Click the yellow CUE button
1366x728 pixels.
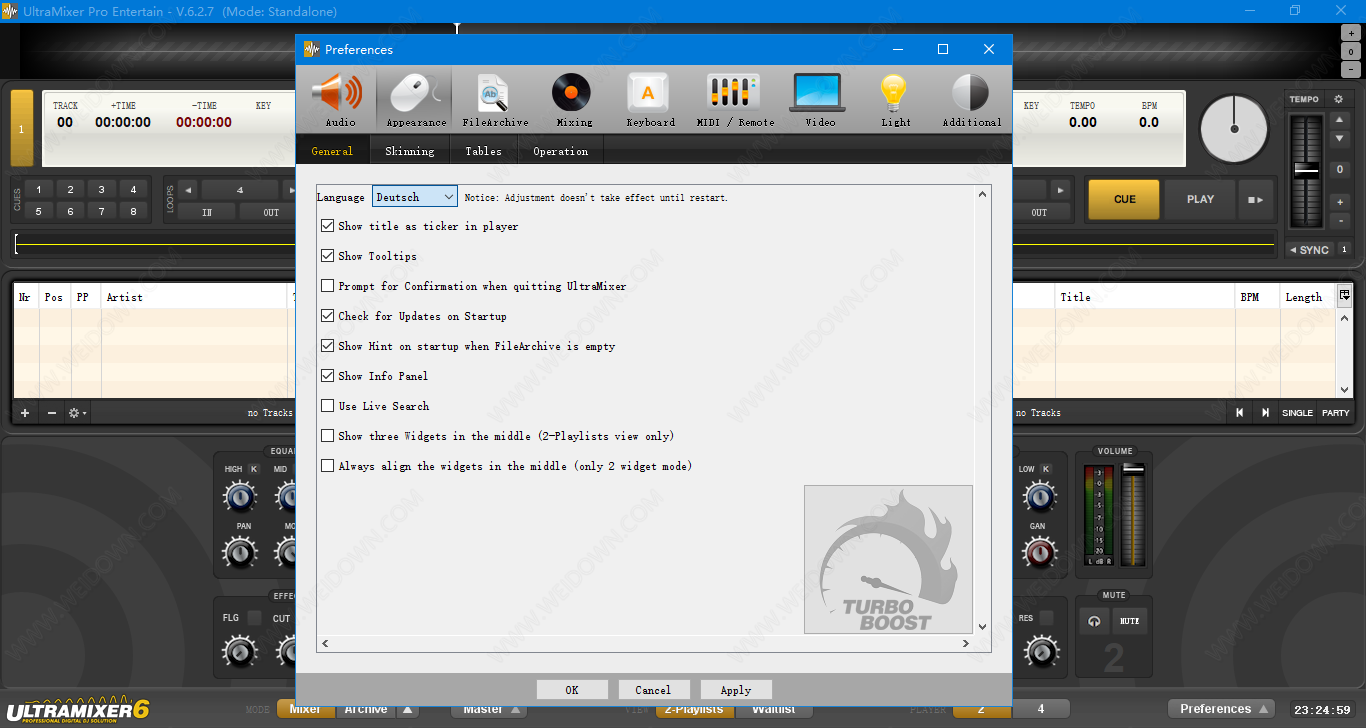(x=1124, y=199)
